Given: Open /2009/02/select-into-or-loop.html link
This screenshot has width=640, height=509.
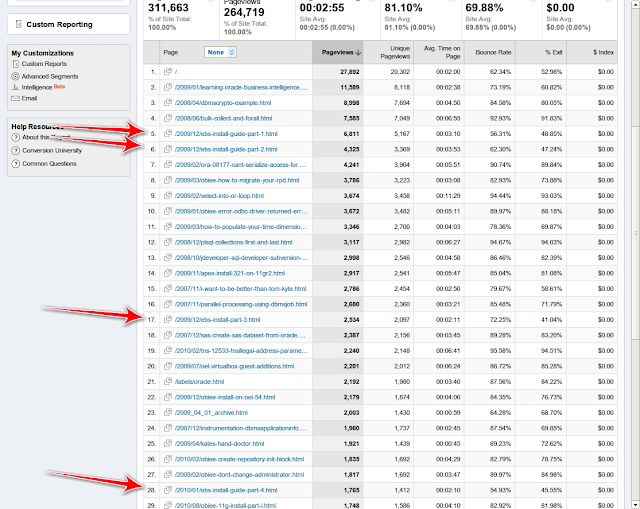Looking at the screenshot, I should click(x=219, y=196).
